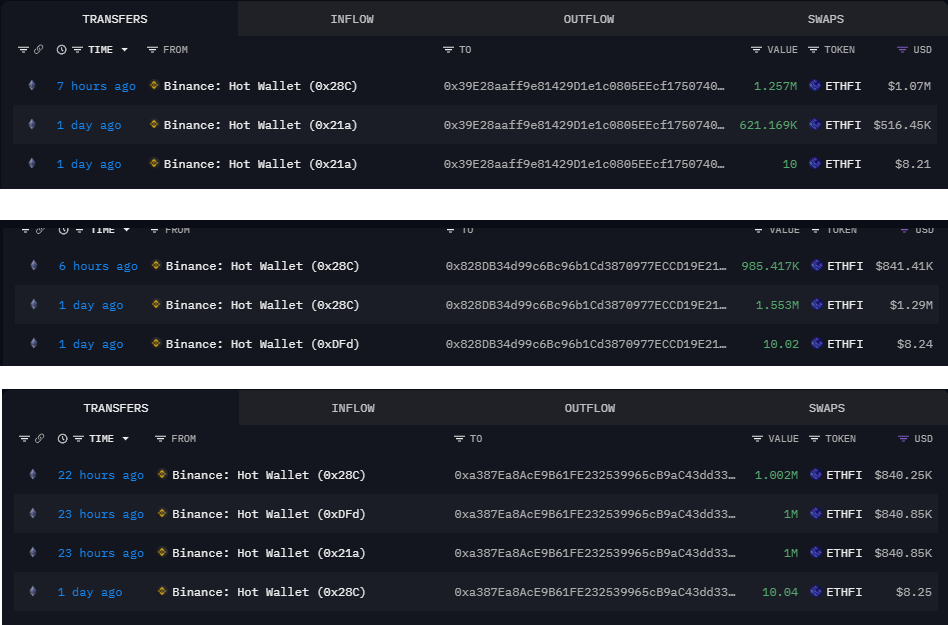Click the ETHFI token icon beside $841.41K
This screenshot has width=948, height=625.
pyautogui.click(x=816, y=266)
